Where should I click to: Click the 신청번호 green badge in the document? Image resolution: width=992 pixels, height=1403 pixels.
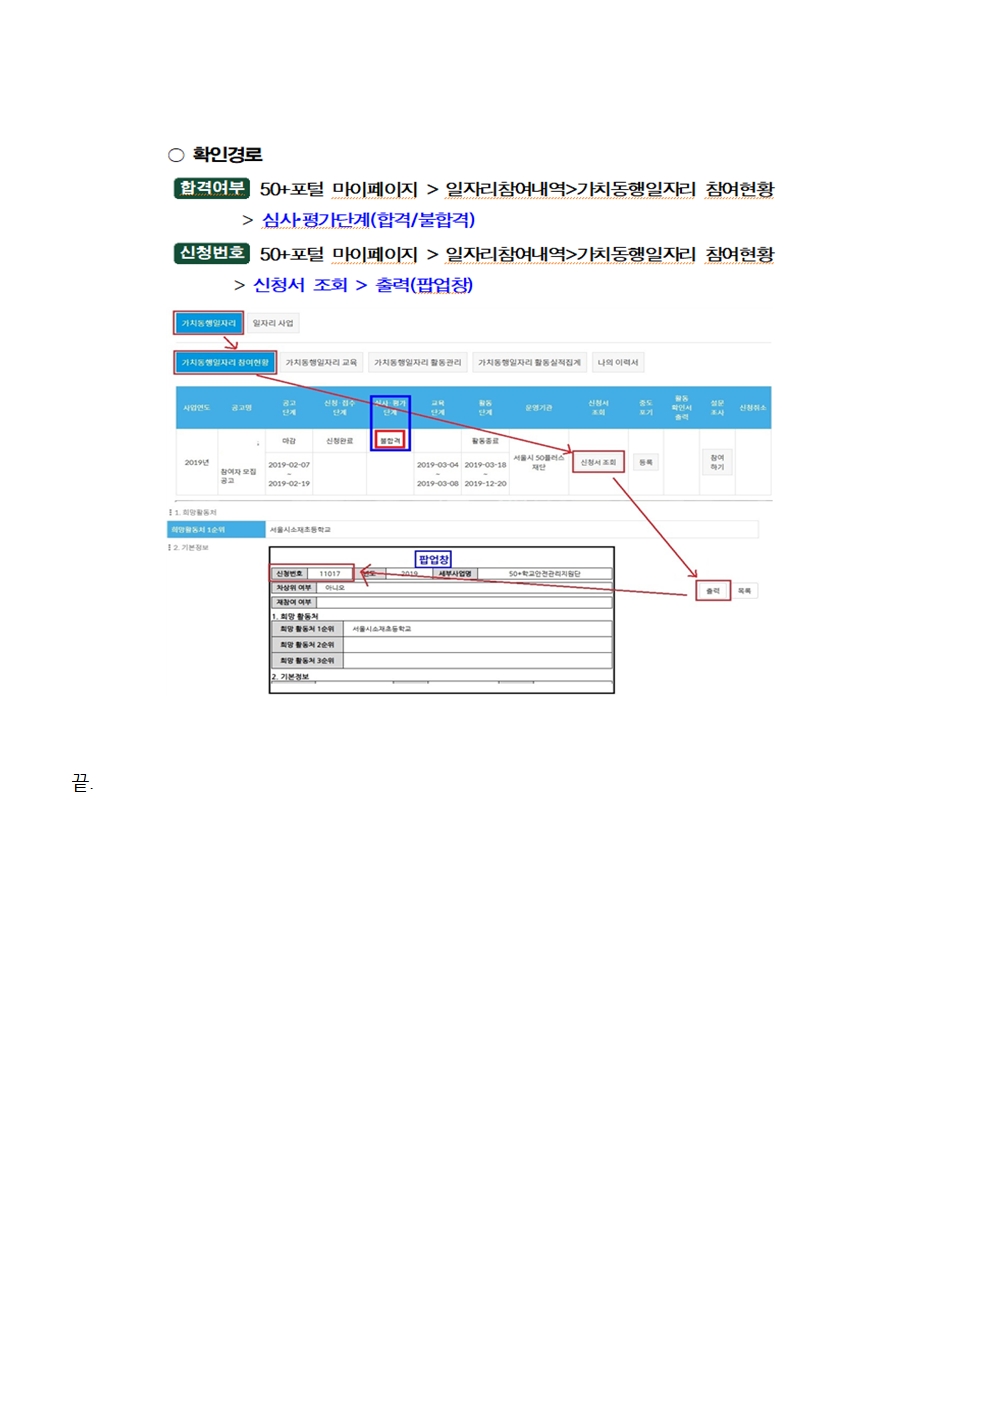tap(212, 253)
